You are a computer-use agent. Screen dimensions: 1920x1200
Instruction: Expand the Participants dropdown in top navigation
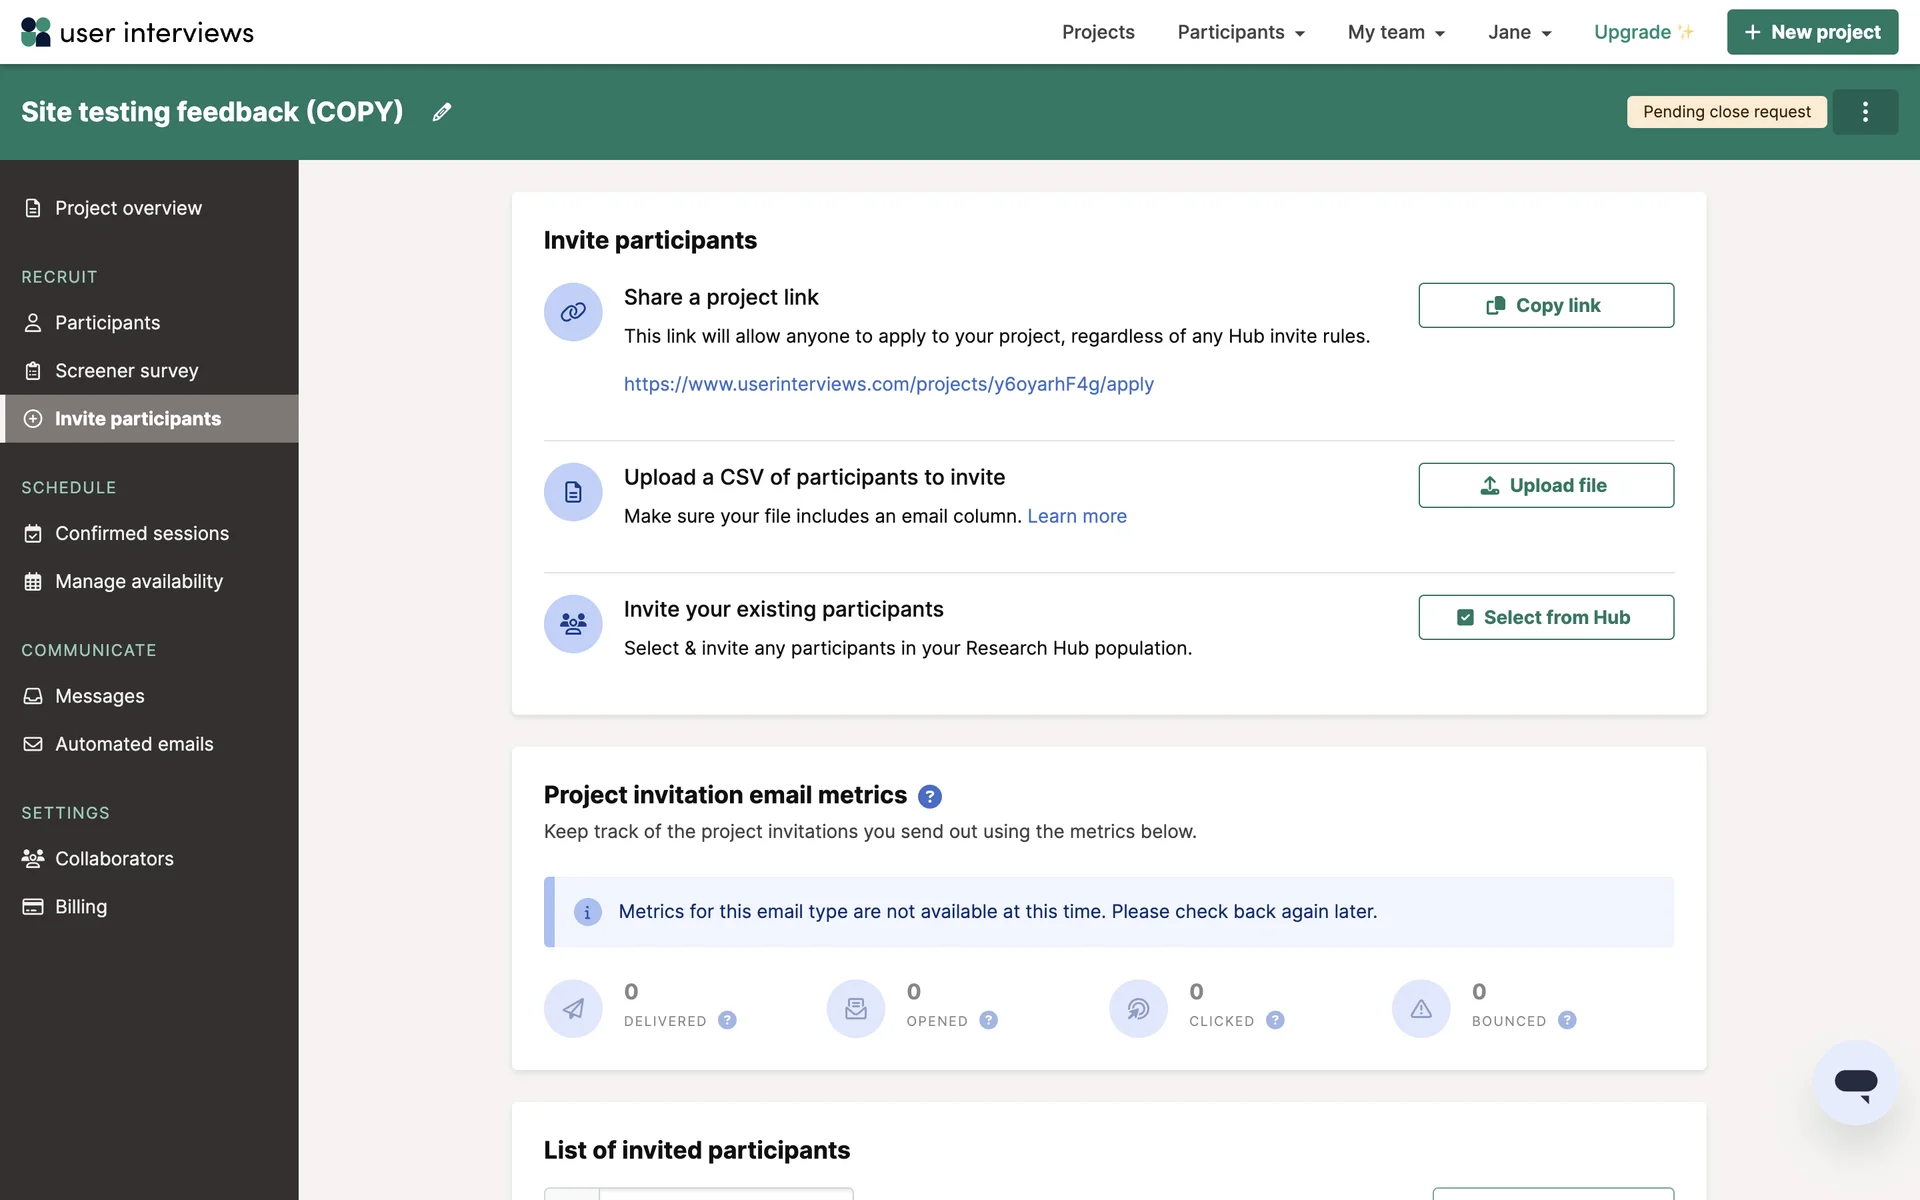click(x=1240, y=32)
